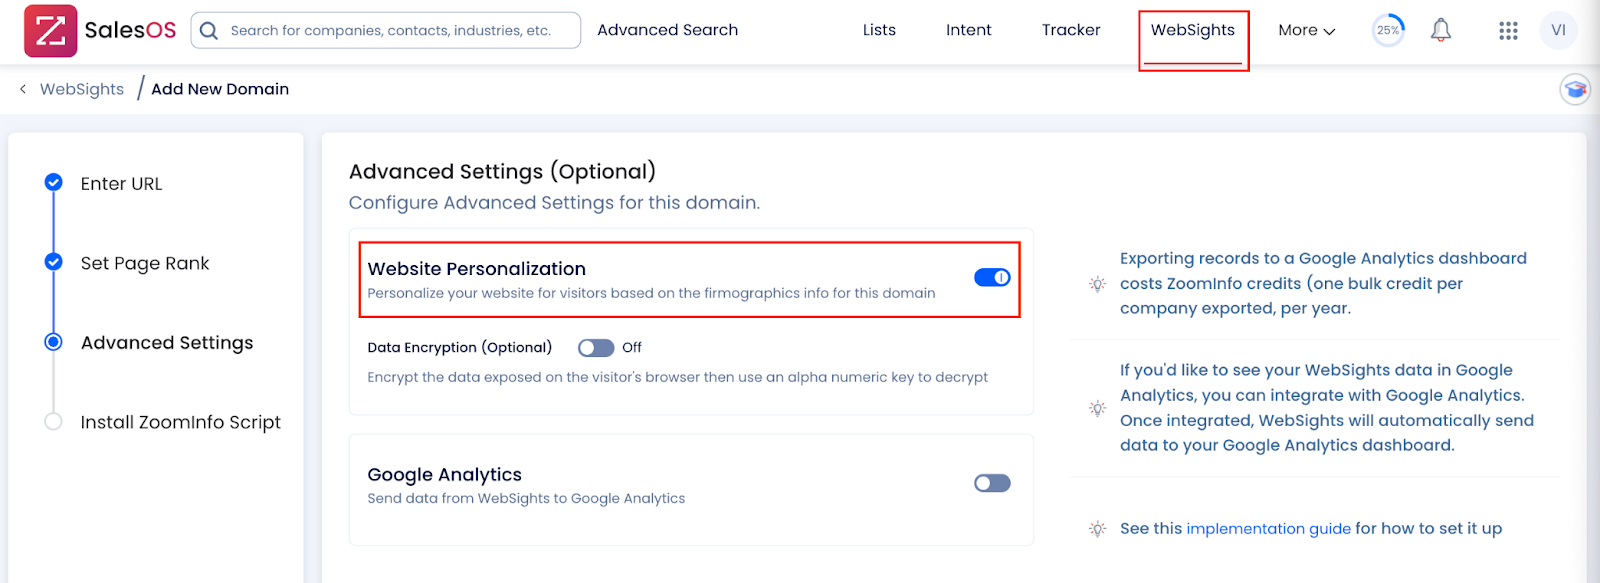Open the Intent menu item
The width and height of the screenshot is (1600, 583).
(x=968, y=30)
